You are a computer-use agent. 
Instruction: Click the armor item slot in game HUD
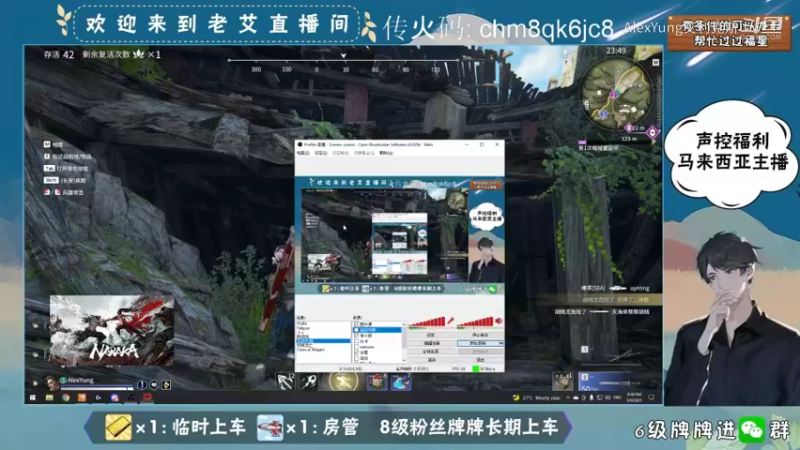click(x=563, y=381)
